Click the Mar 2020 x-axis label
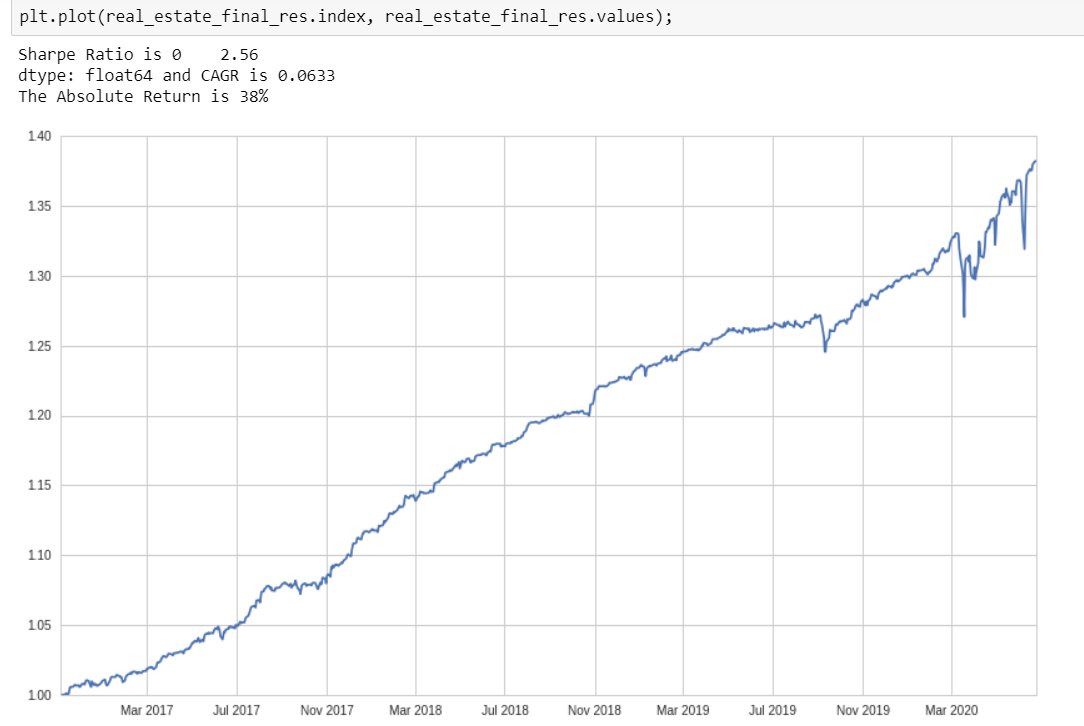 (952, 710)
